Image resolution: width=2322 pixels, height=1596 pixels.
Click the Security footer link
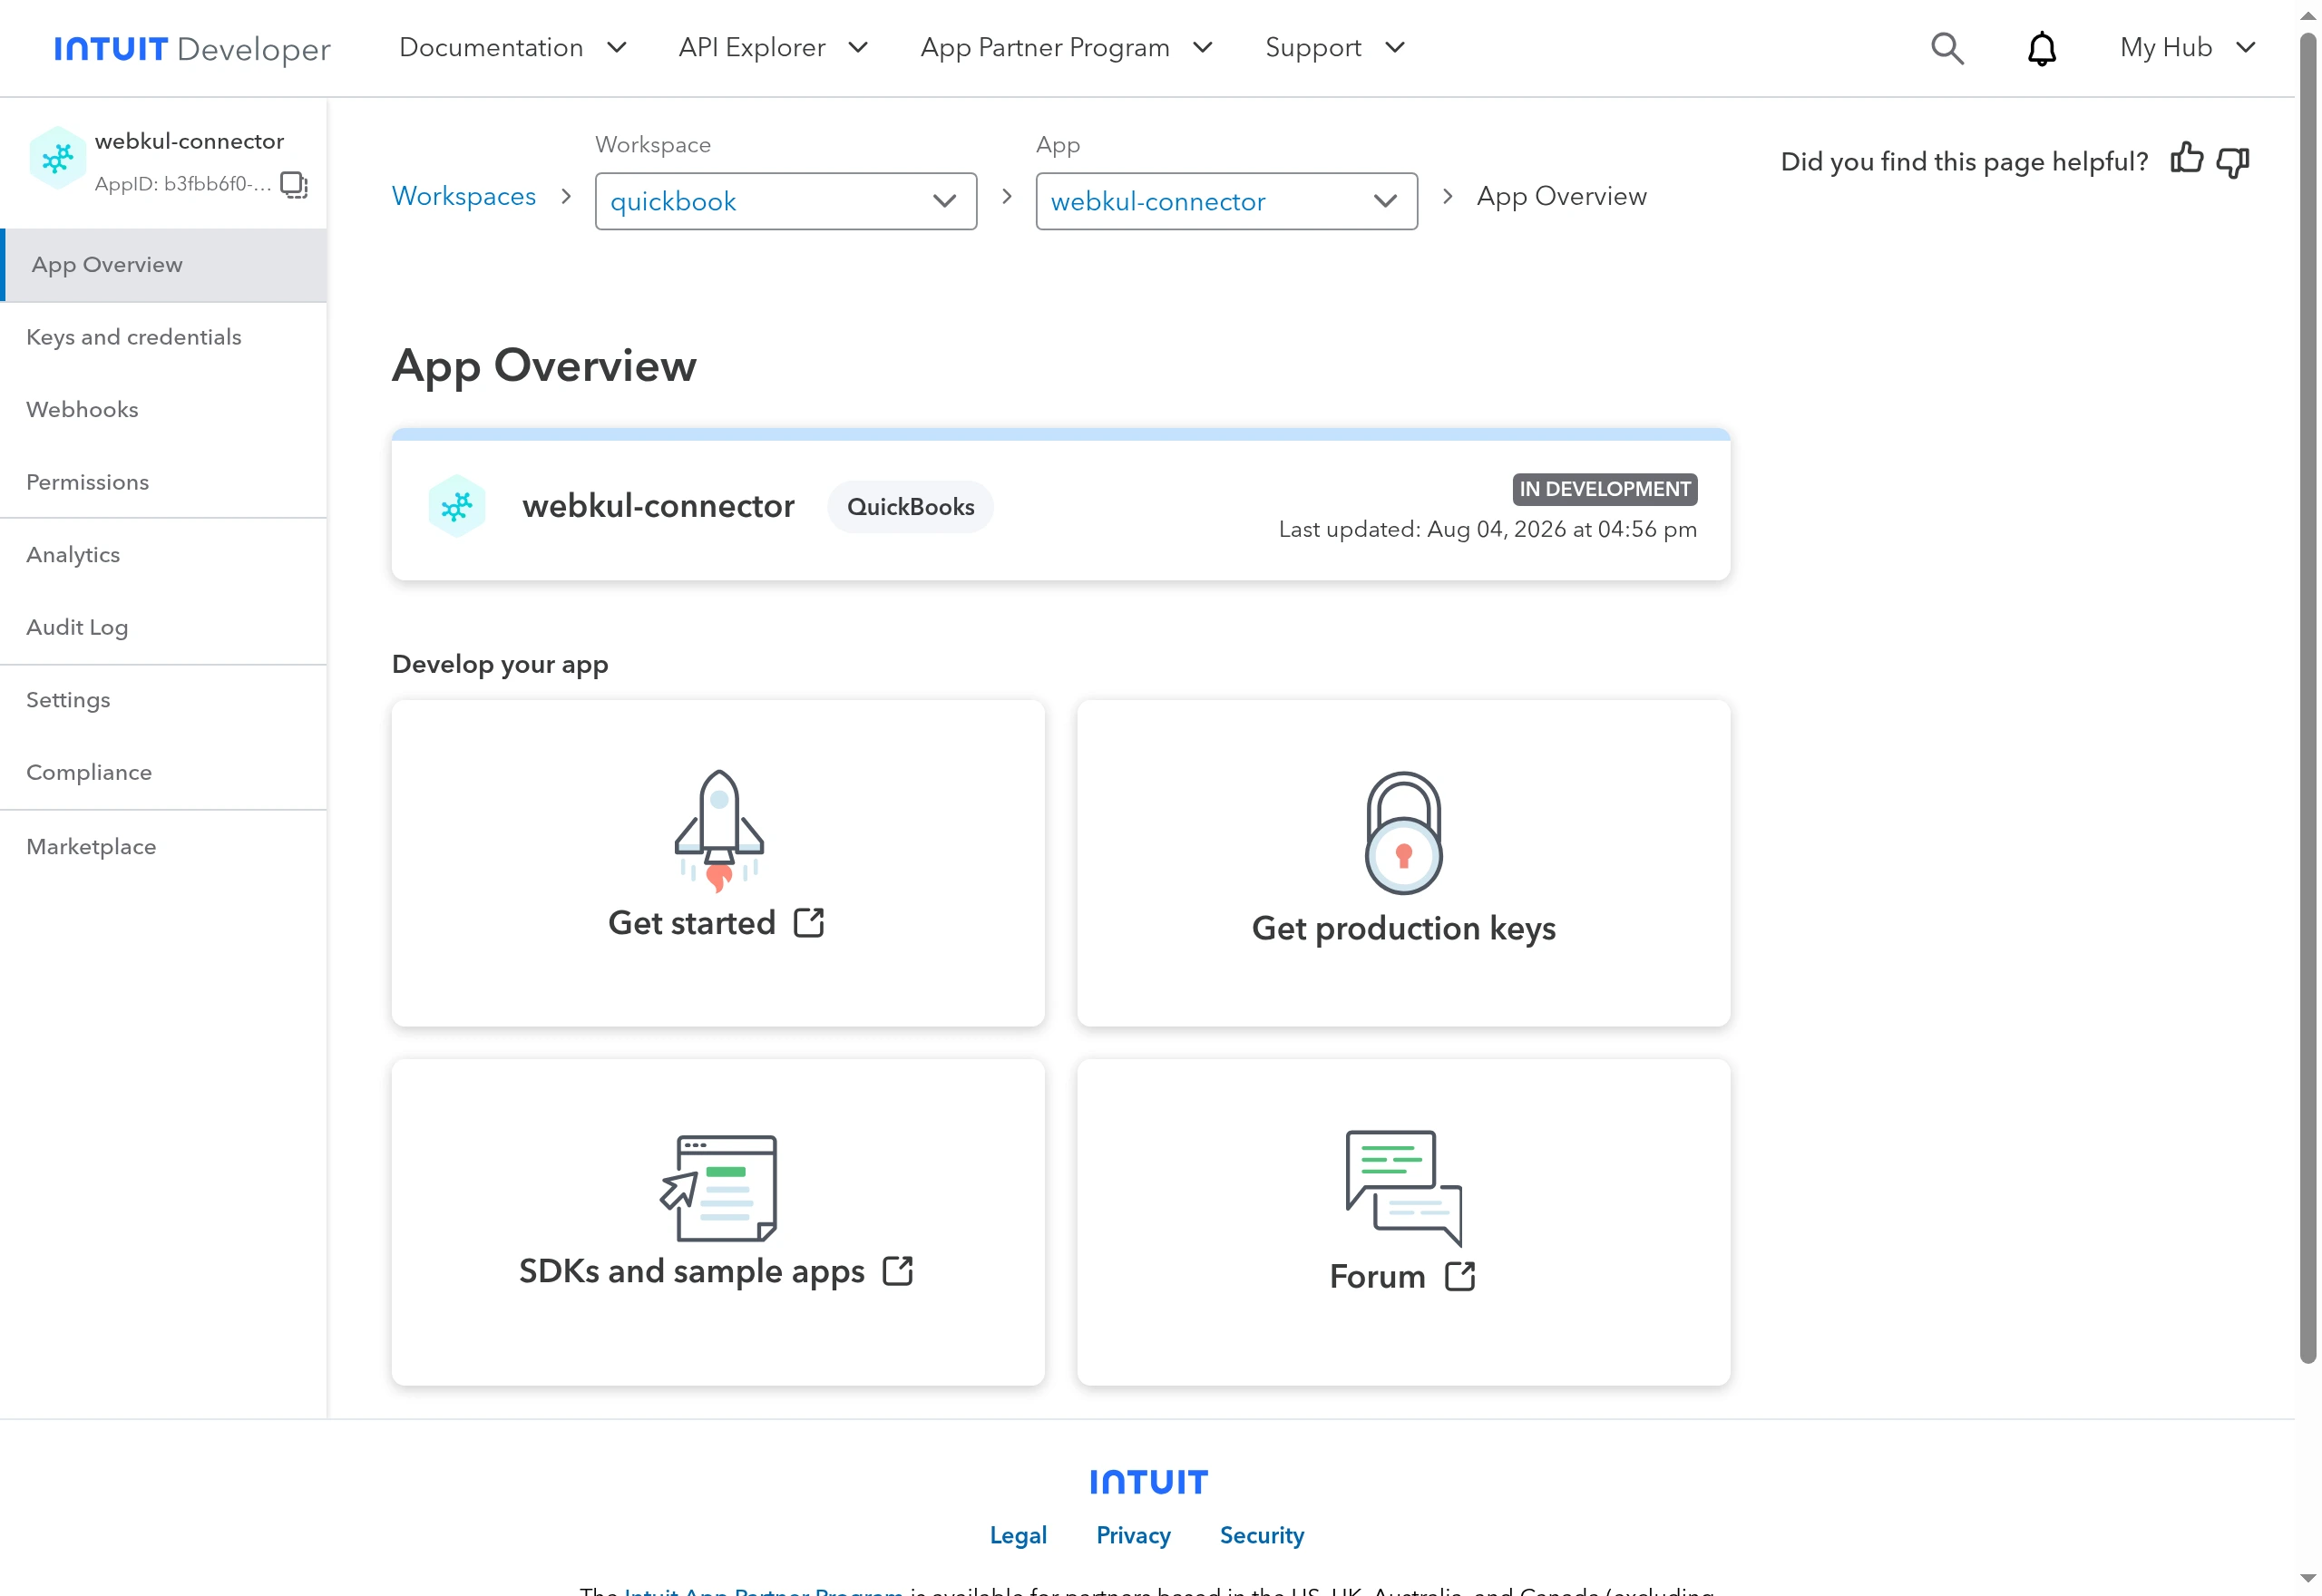tap(1262, 1535)
